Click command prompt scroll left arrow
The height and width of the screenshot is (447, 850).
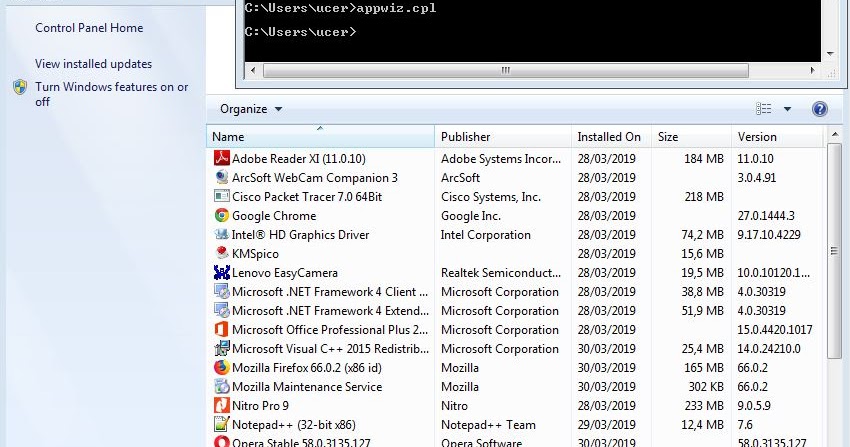click(x=253, y=70)
